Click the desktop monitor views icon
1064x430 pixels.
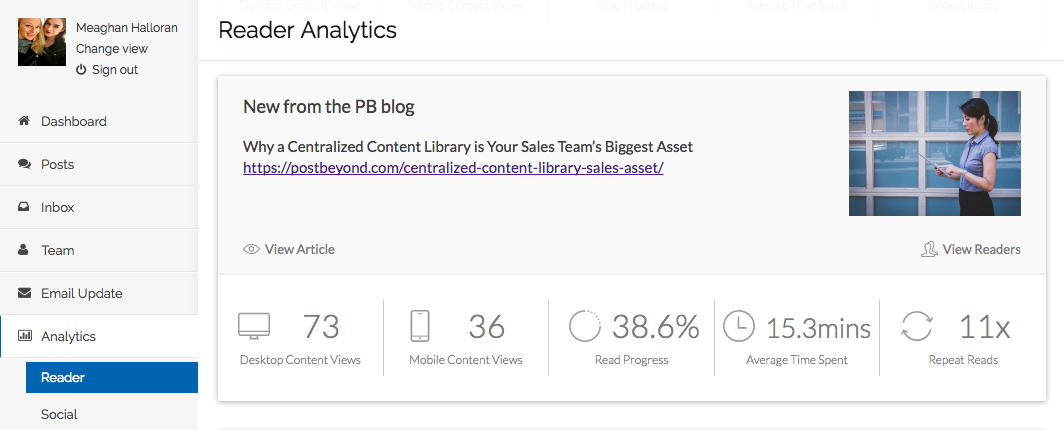pos(254,327)
